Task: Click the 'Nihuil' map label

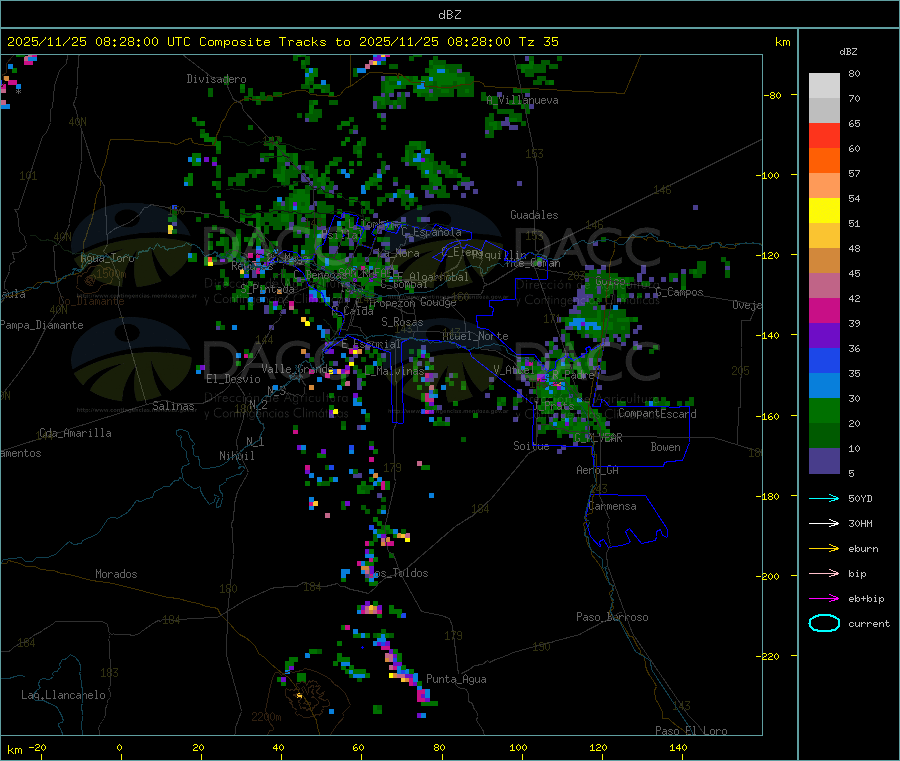Action: 236,456
